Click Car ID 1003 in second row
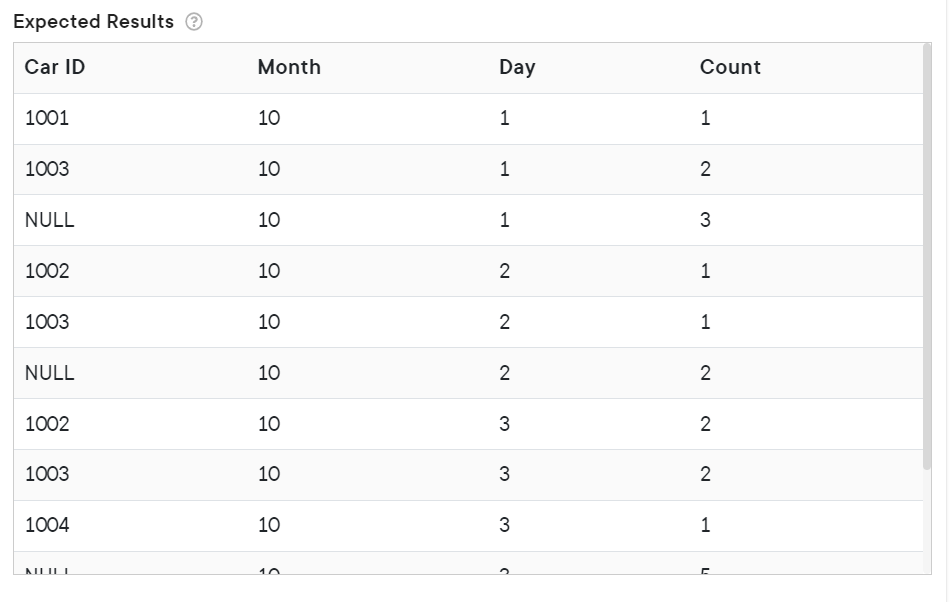The image size is (952, 602). click(47, 169)
